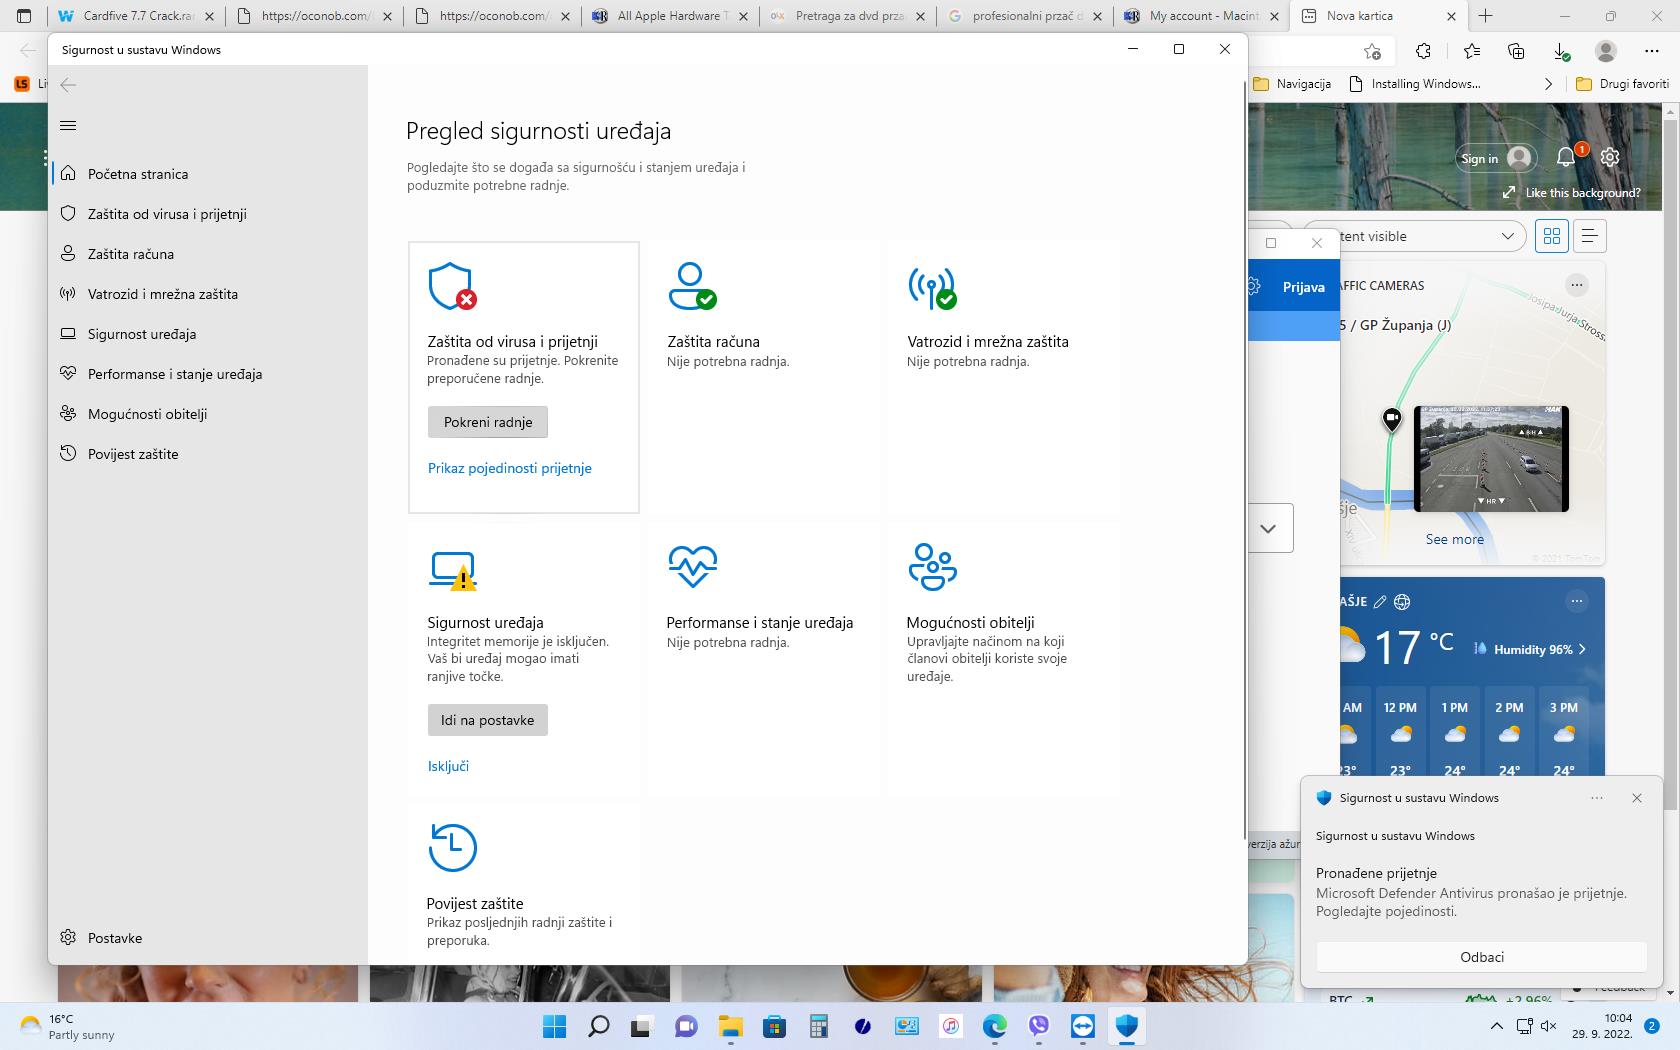Click the device performance heart icon

[x=692, y=567]
